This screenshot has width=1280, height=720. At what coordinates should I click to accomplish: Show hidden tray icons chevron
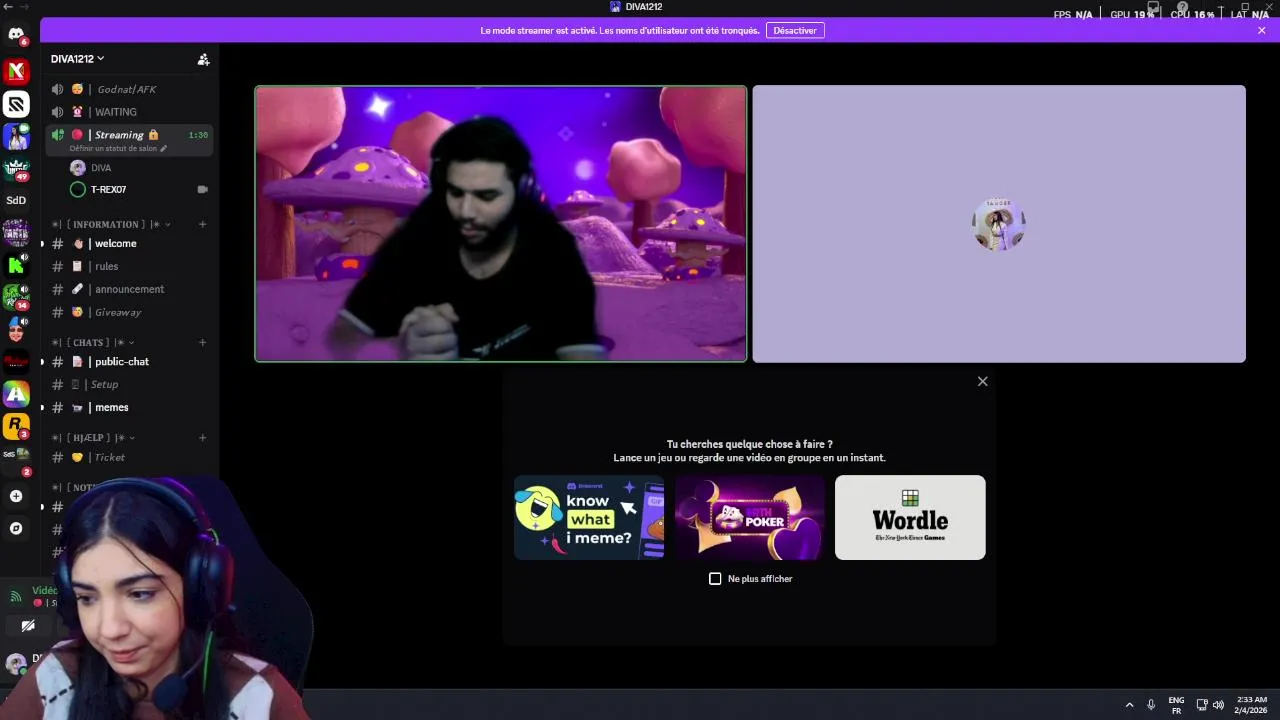coord(1129,705)
